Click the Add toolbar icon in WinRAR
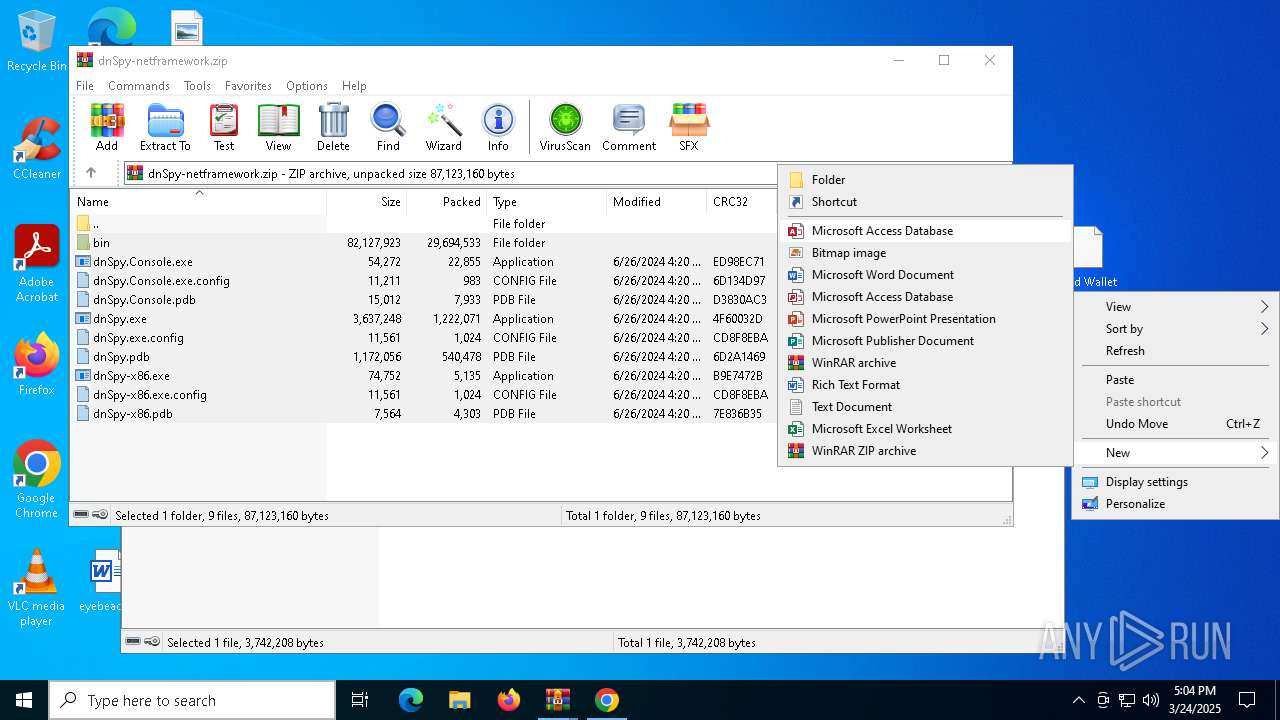Screen dimensions: 1280x720 point(107,127)
